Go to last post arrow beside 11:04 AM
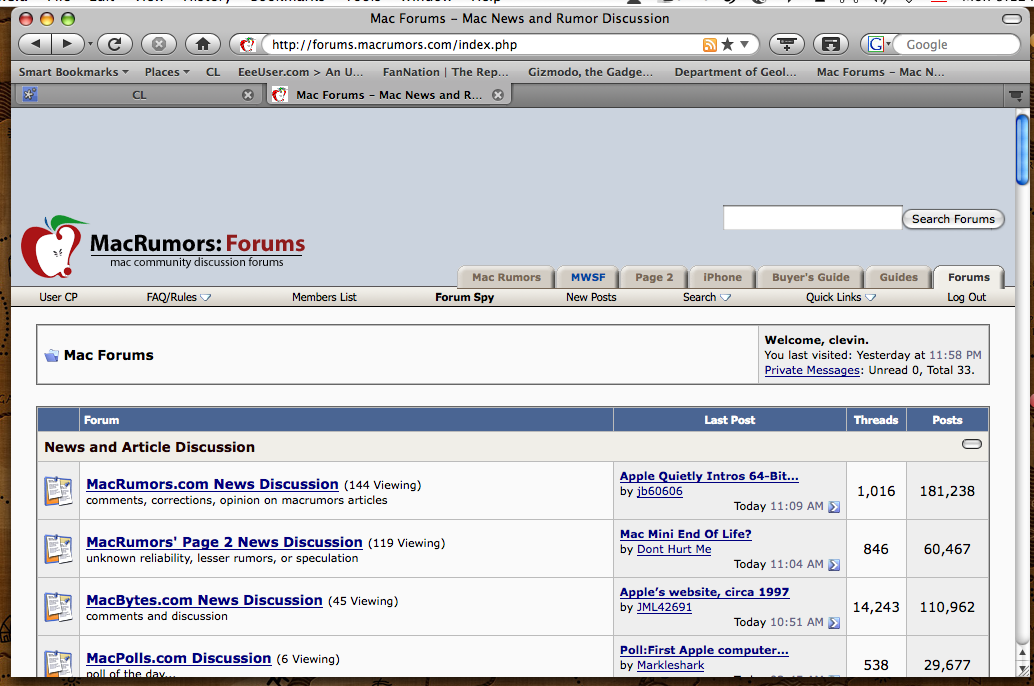 tap(834, 565)
